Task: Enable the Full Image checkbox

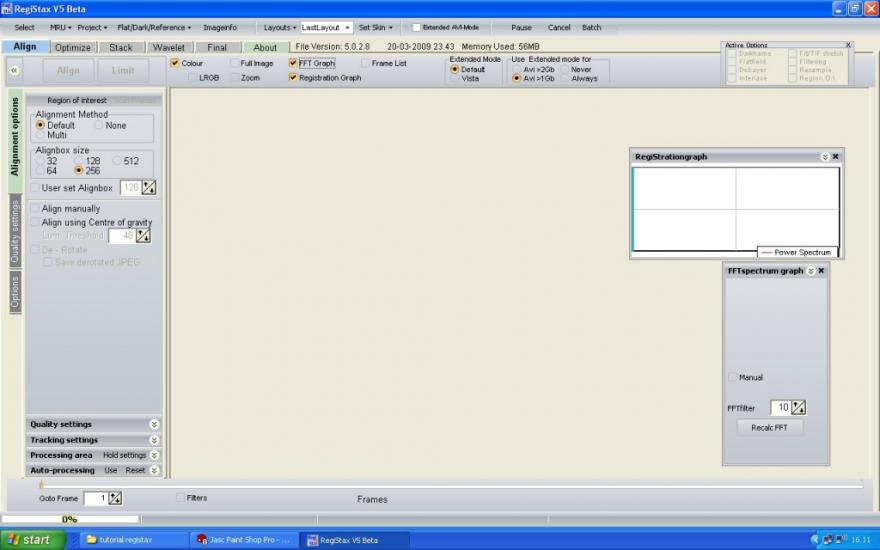Action: (x=235, y=63)
